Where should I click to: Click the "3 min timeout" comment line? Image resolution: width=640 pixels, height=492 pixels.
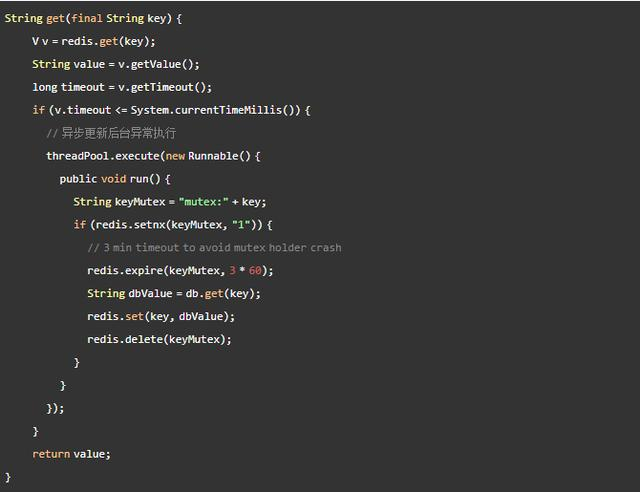(214, 248)
